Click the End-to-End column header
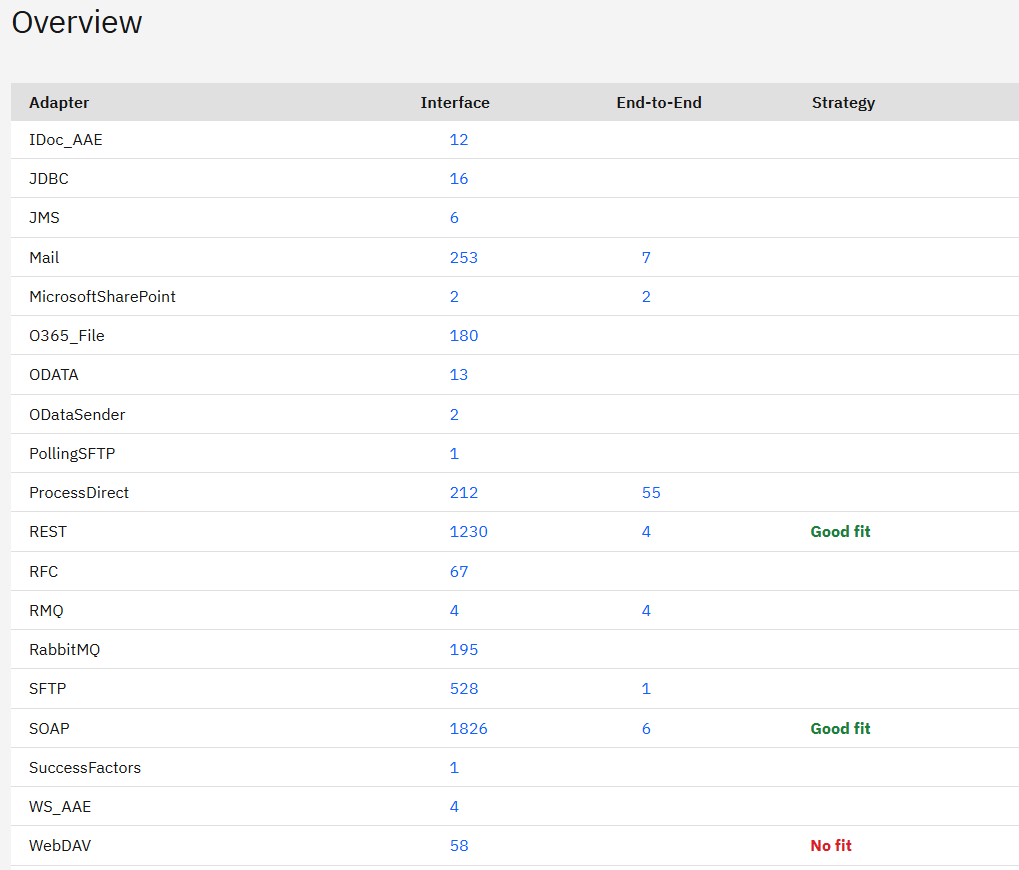This screenshot has width=1019, height=870. pyautogui.click(x=659, y=103)
